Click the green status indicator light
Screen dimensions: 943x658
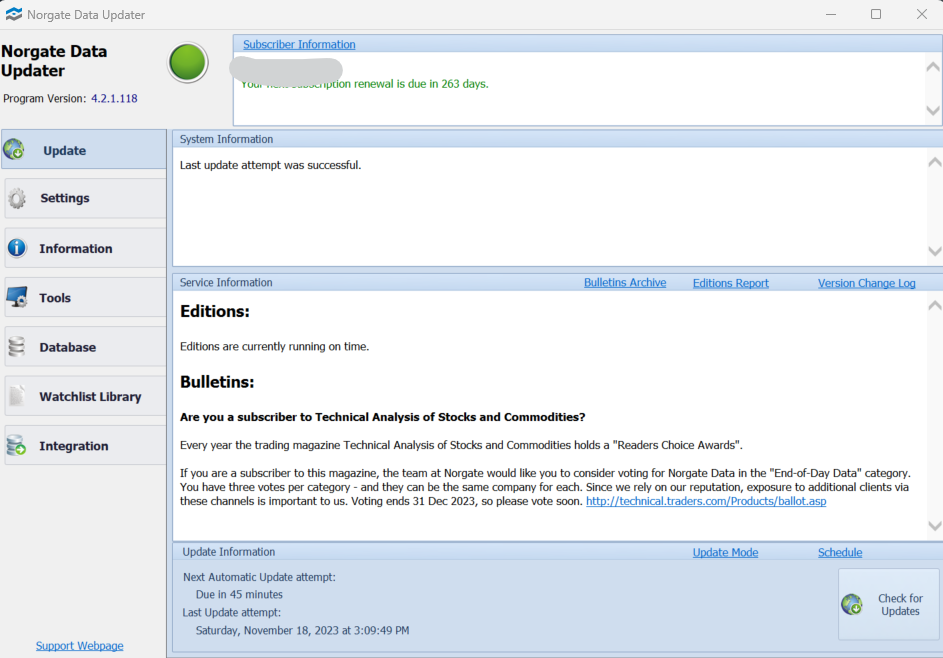pos(188,63)
